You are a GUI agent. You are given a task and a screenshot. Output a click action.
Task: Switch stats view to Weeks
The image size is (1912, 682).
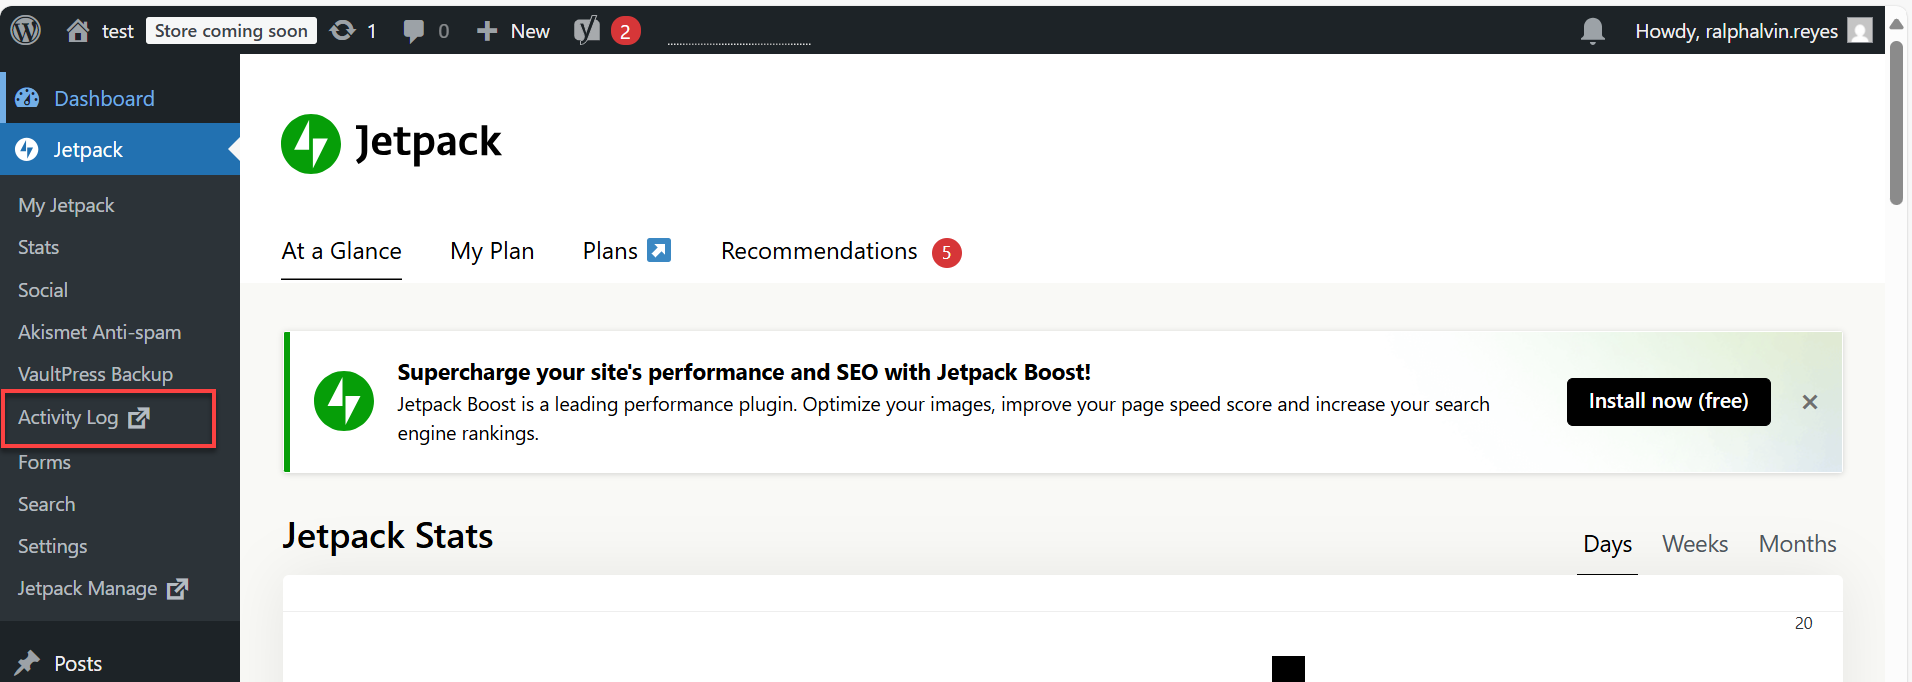pos(1694,544)
